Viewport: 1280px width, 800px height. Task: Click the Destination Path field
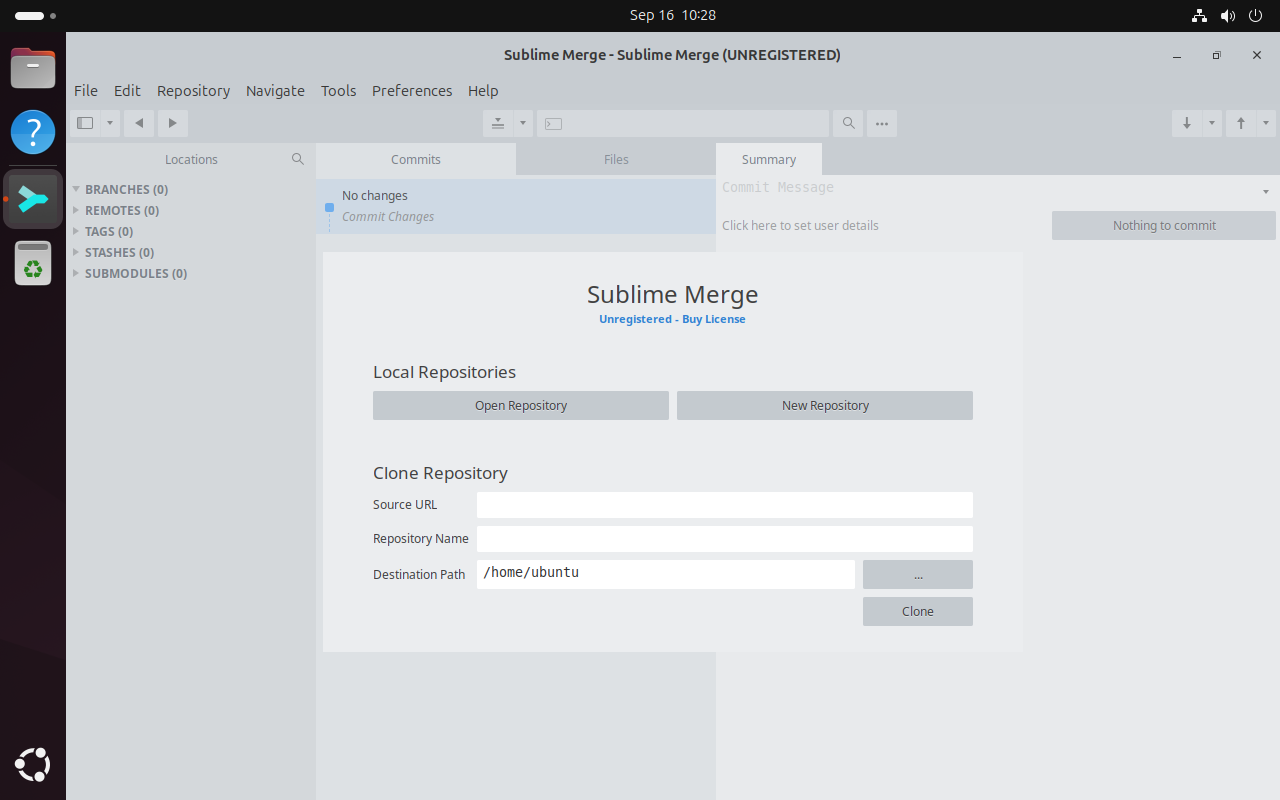click(666, 574)
